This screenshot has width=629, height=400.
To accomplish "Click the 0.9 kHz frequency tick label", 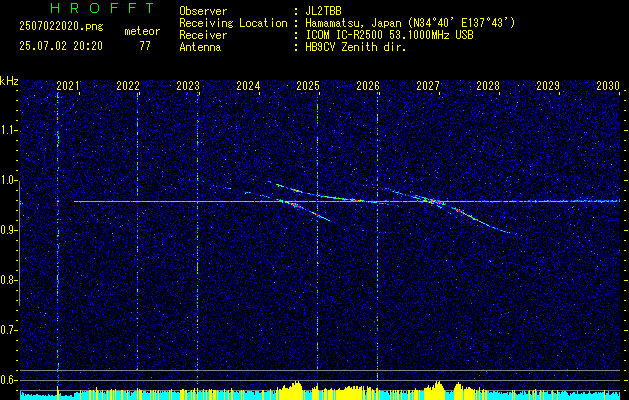I will click(8, 230).
